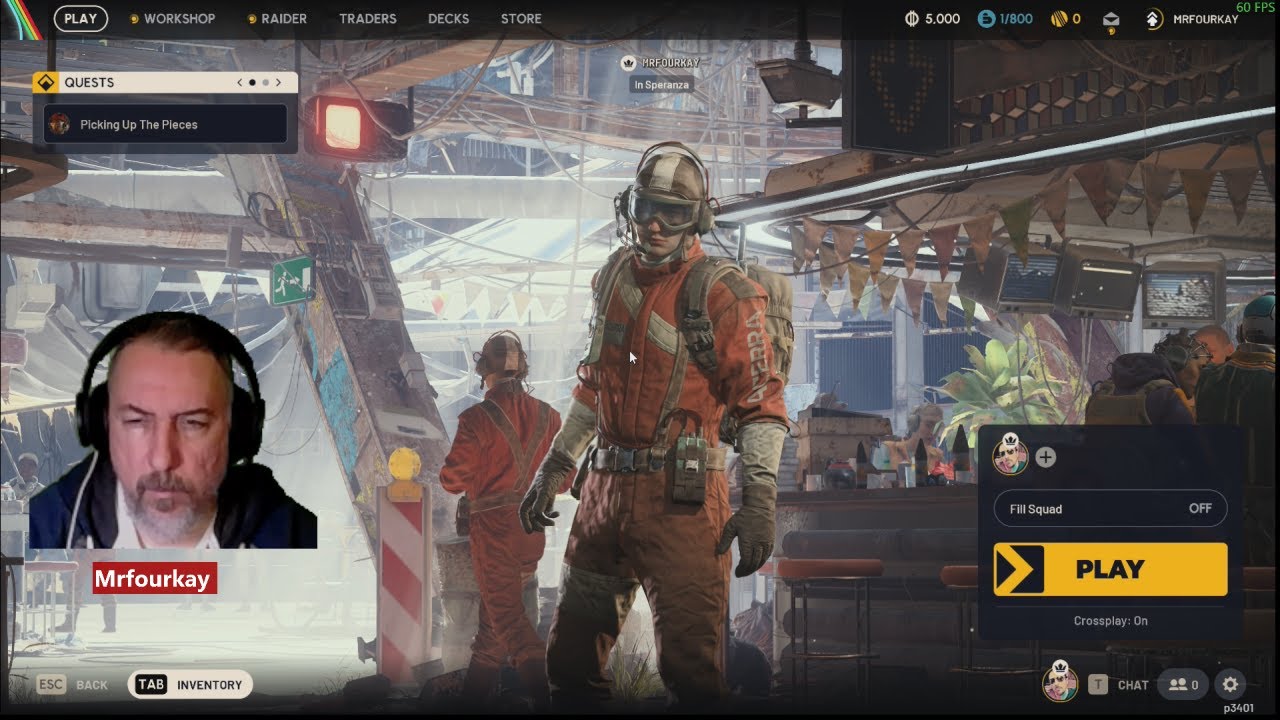Image resolution: width=1280 pixels, height=720 pixels.
Task: Click the gold striped token icon
Action: click(x=1059, y=18)
